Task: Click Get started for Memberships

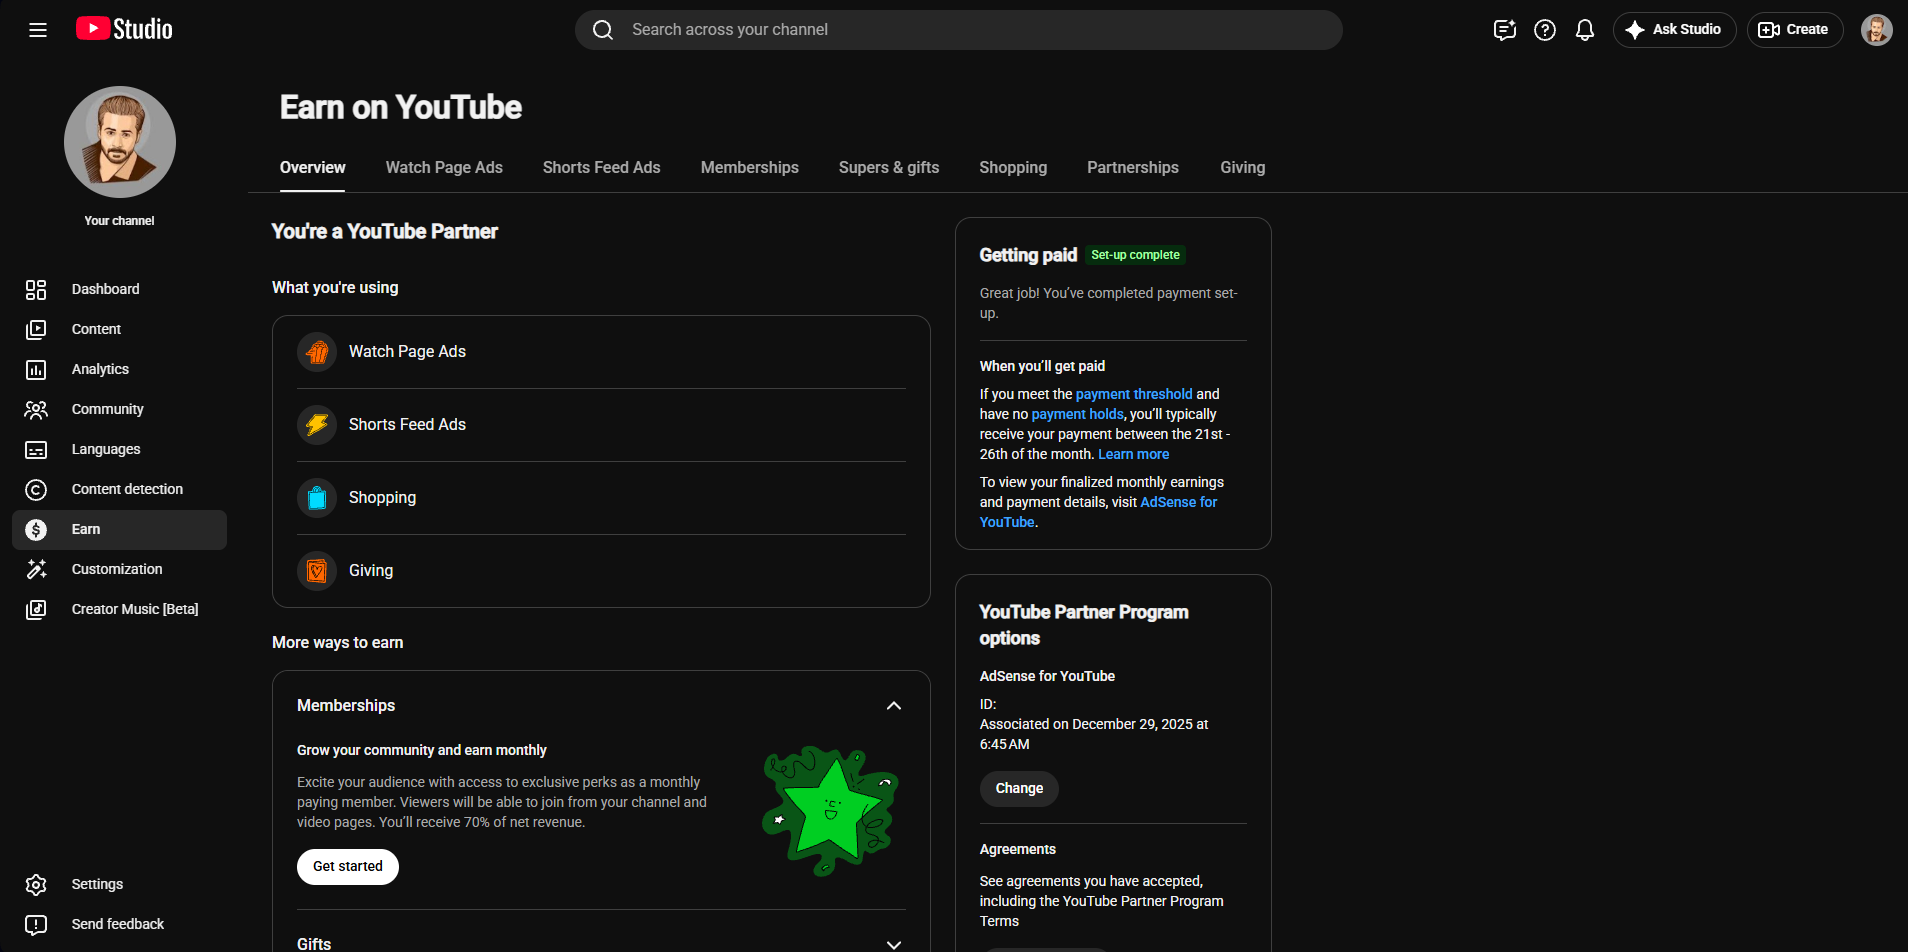Action: [348, 867]
